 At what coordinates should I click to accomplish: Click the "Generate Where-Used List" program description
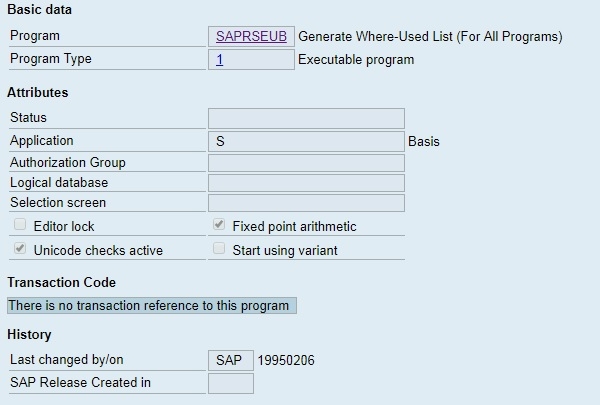(x=430, y=36)
